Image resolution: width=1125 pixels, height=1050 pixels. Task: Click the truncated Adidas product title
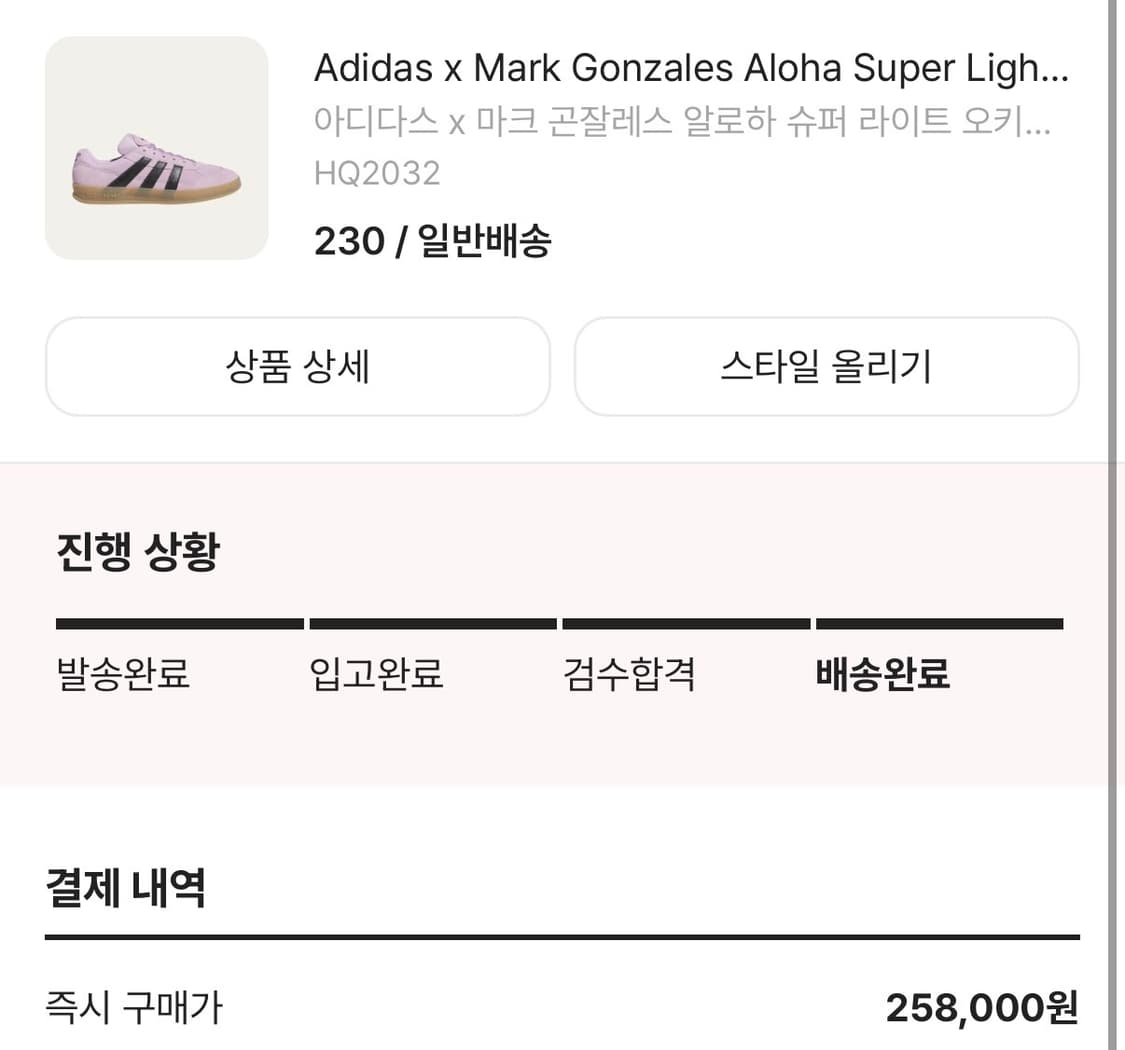690,68
